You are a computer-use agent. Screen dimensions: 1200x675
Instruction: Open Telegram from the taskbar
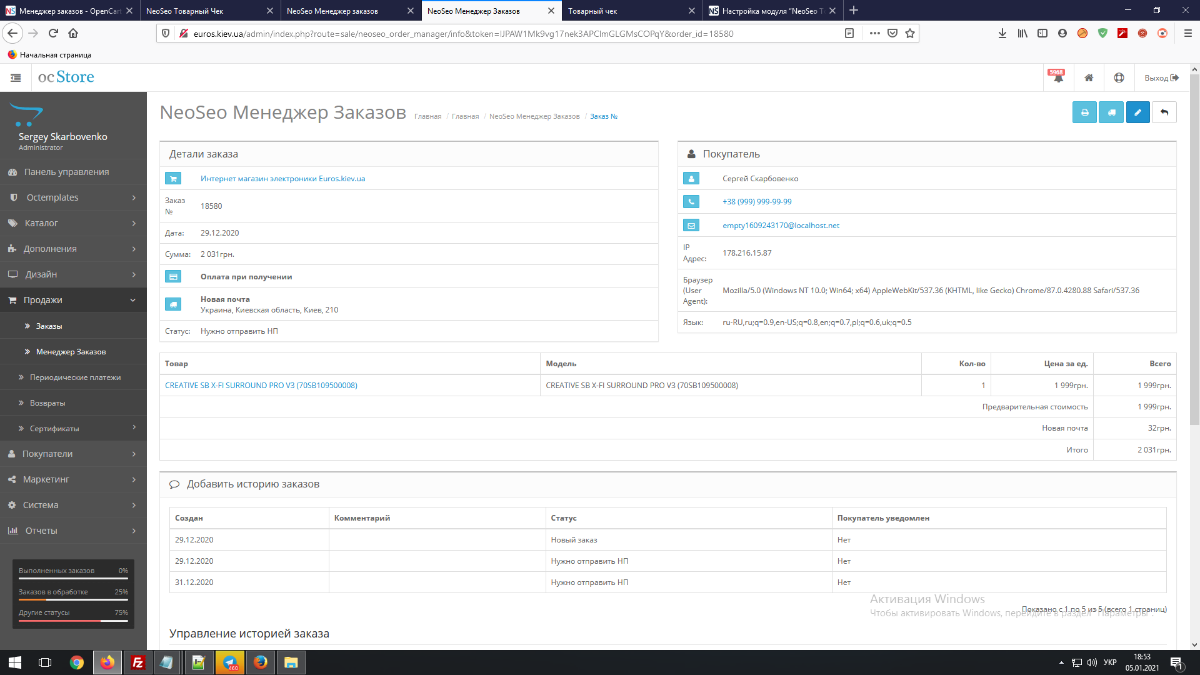point(230,662)
